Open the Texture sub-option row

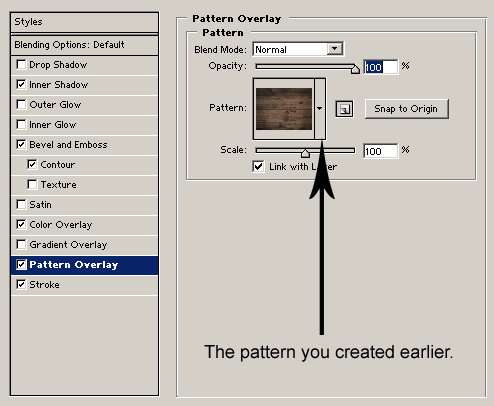click(84, 185)
